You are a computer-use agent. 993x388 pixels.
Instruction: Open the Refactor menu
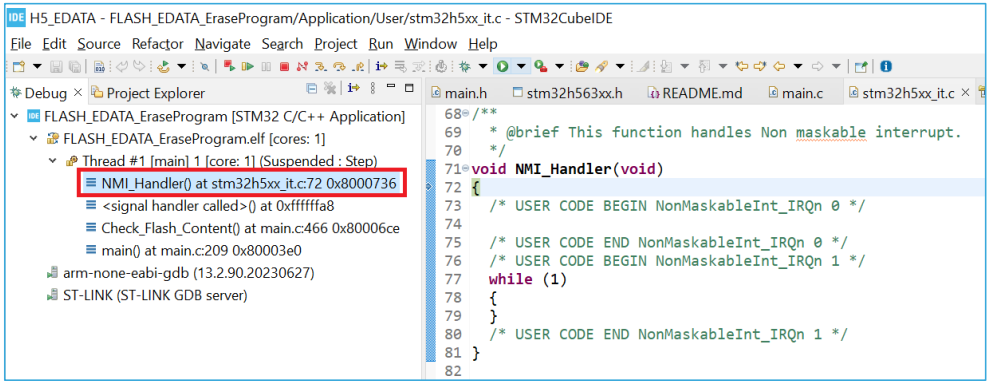(x=158, y=44)
